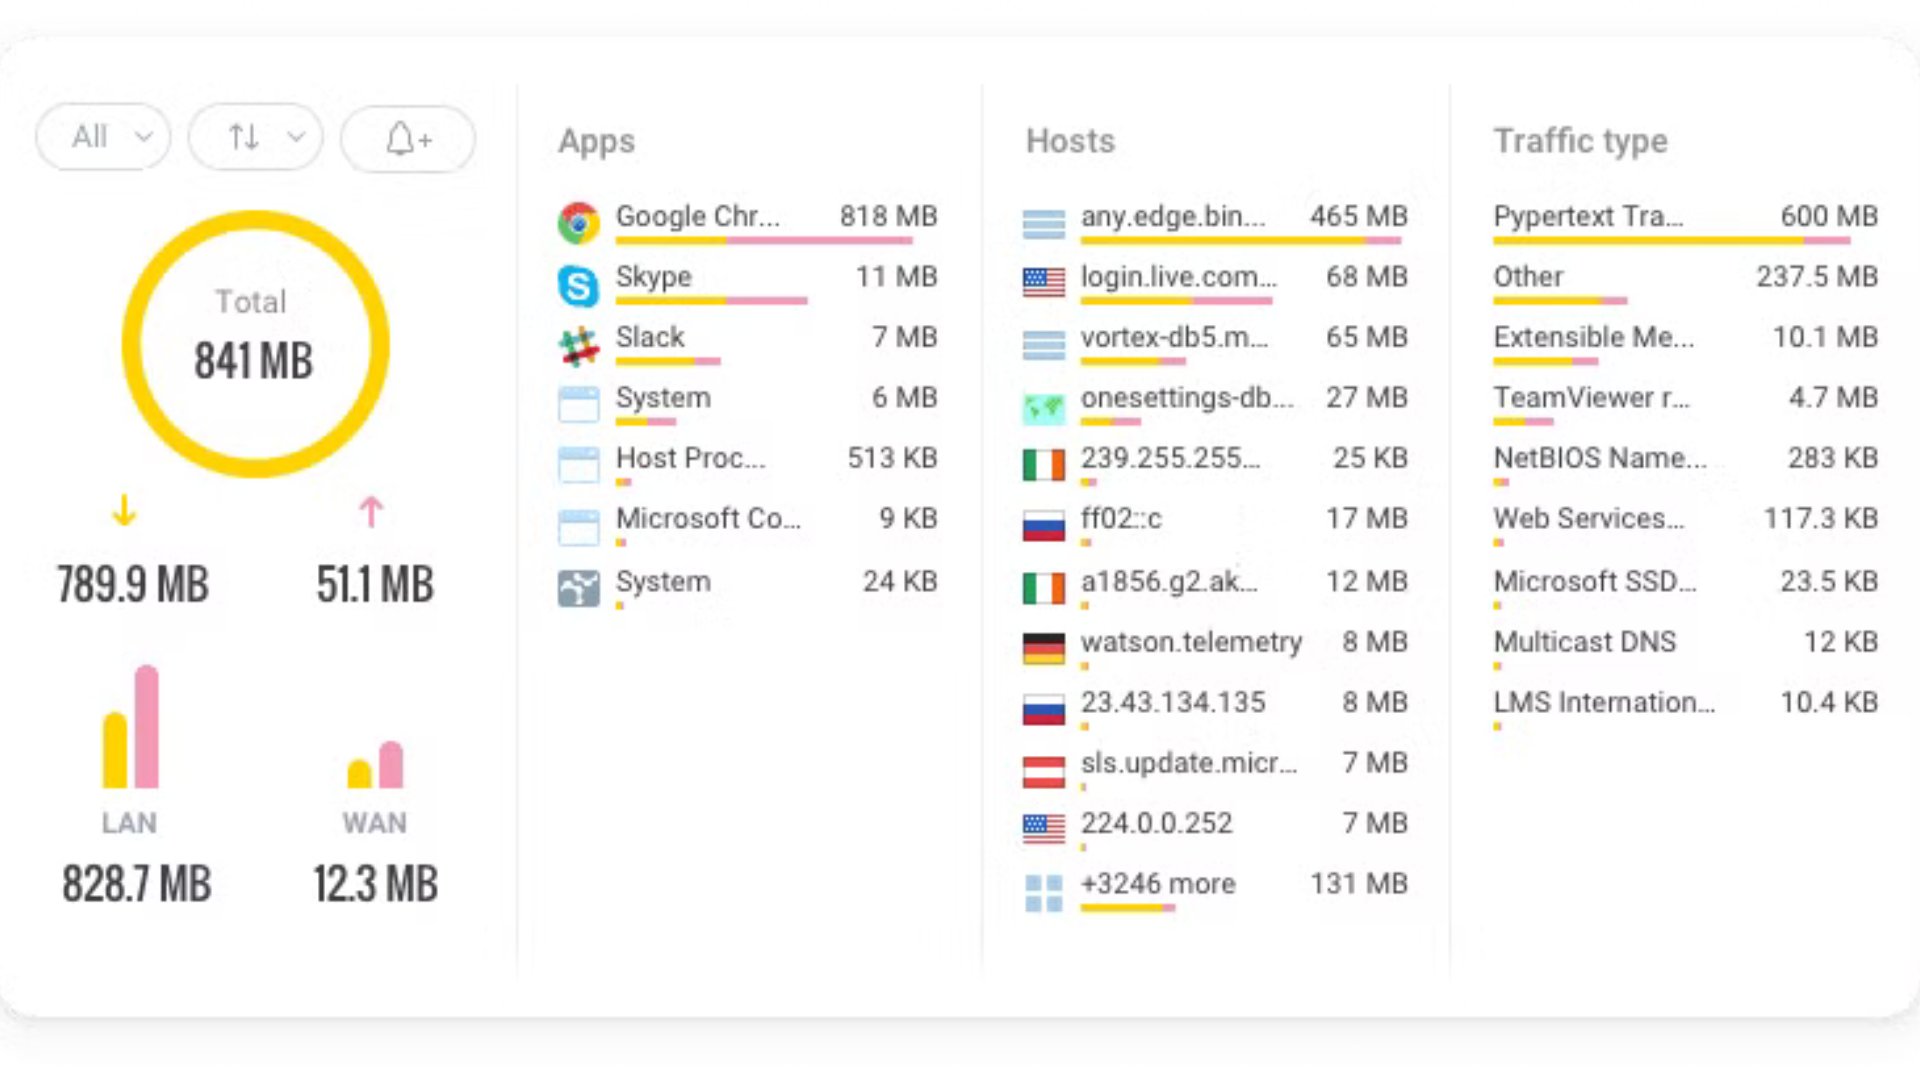Viewport: 1920px width, 1080px height.
Task: Select the Pypertext Transfer traffic type row
Action: (1588, 217)
